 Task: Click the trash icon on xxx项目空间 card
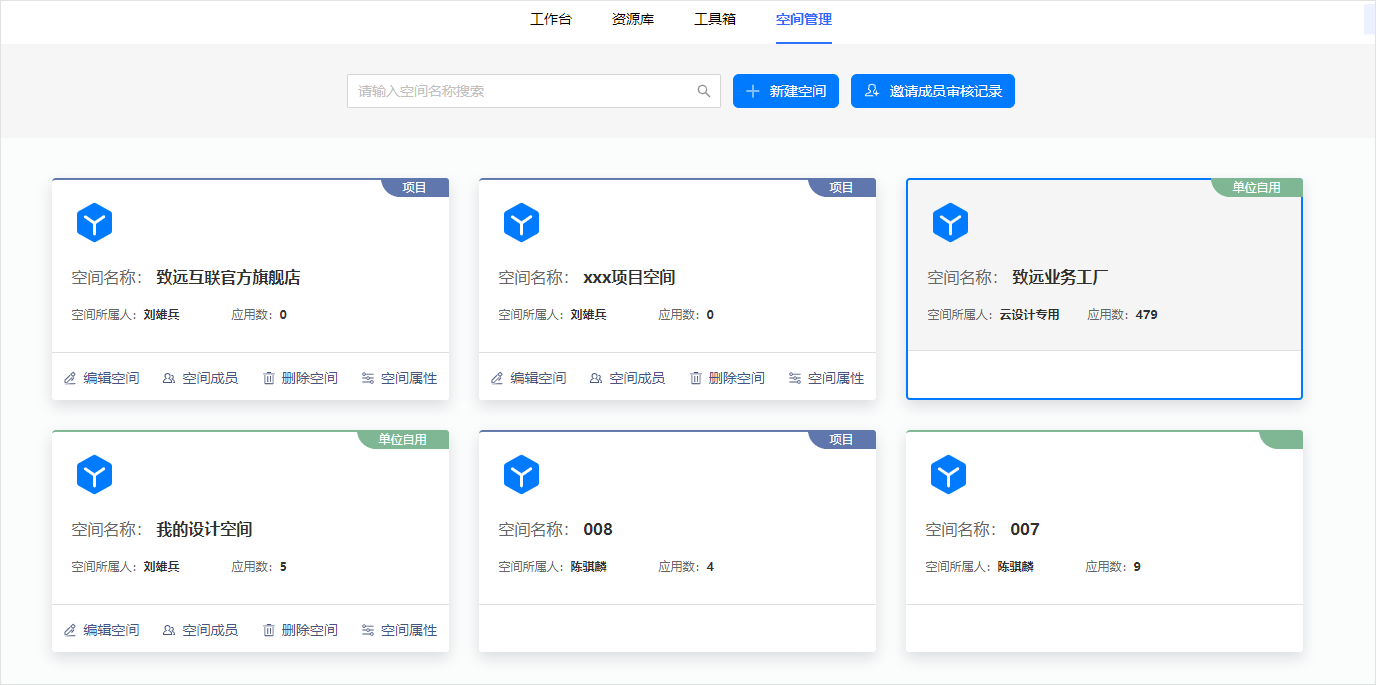click(x=696, y=378)
